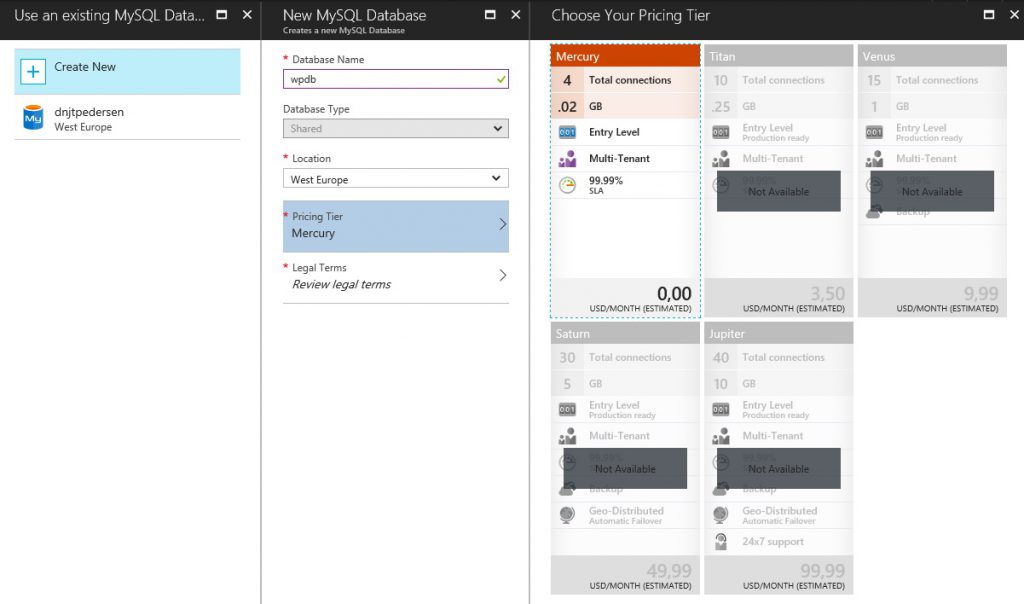1024x604 pixels.
Task: Select the Saturn pricing tier header
Action: point(625,333)
